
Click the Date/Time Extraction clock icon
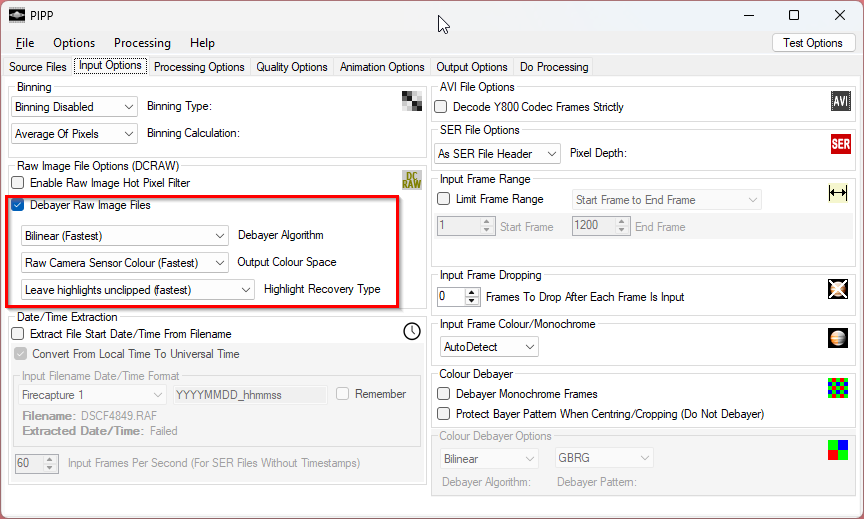[412, 331]
